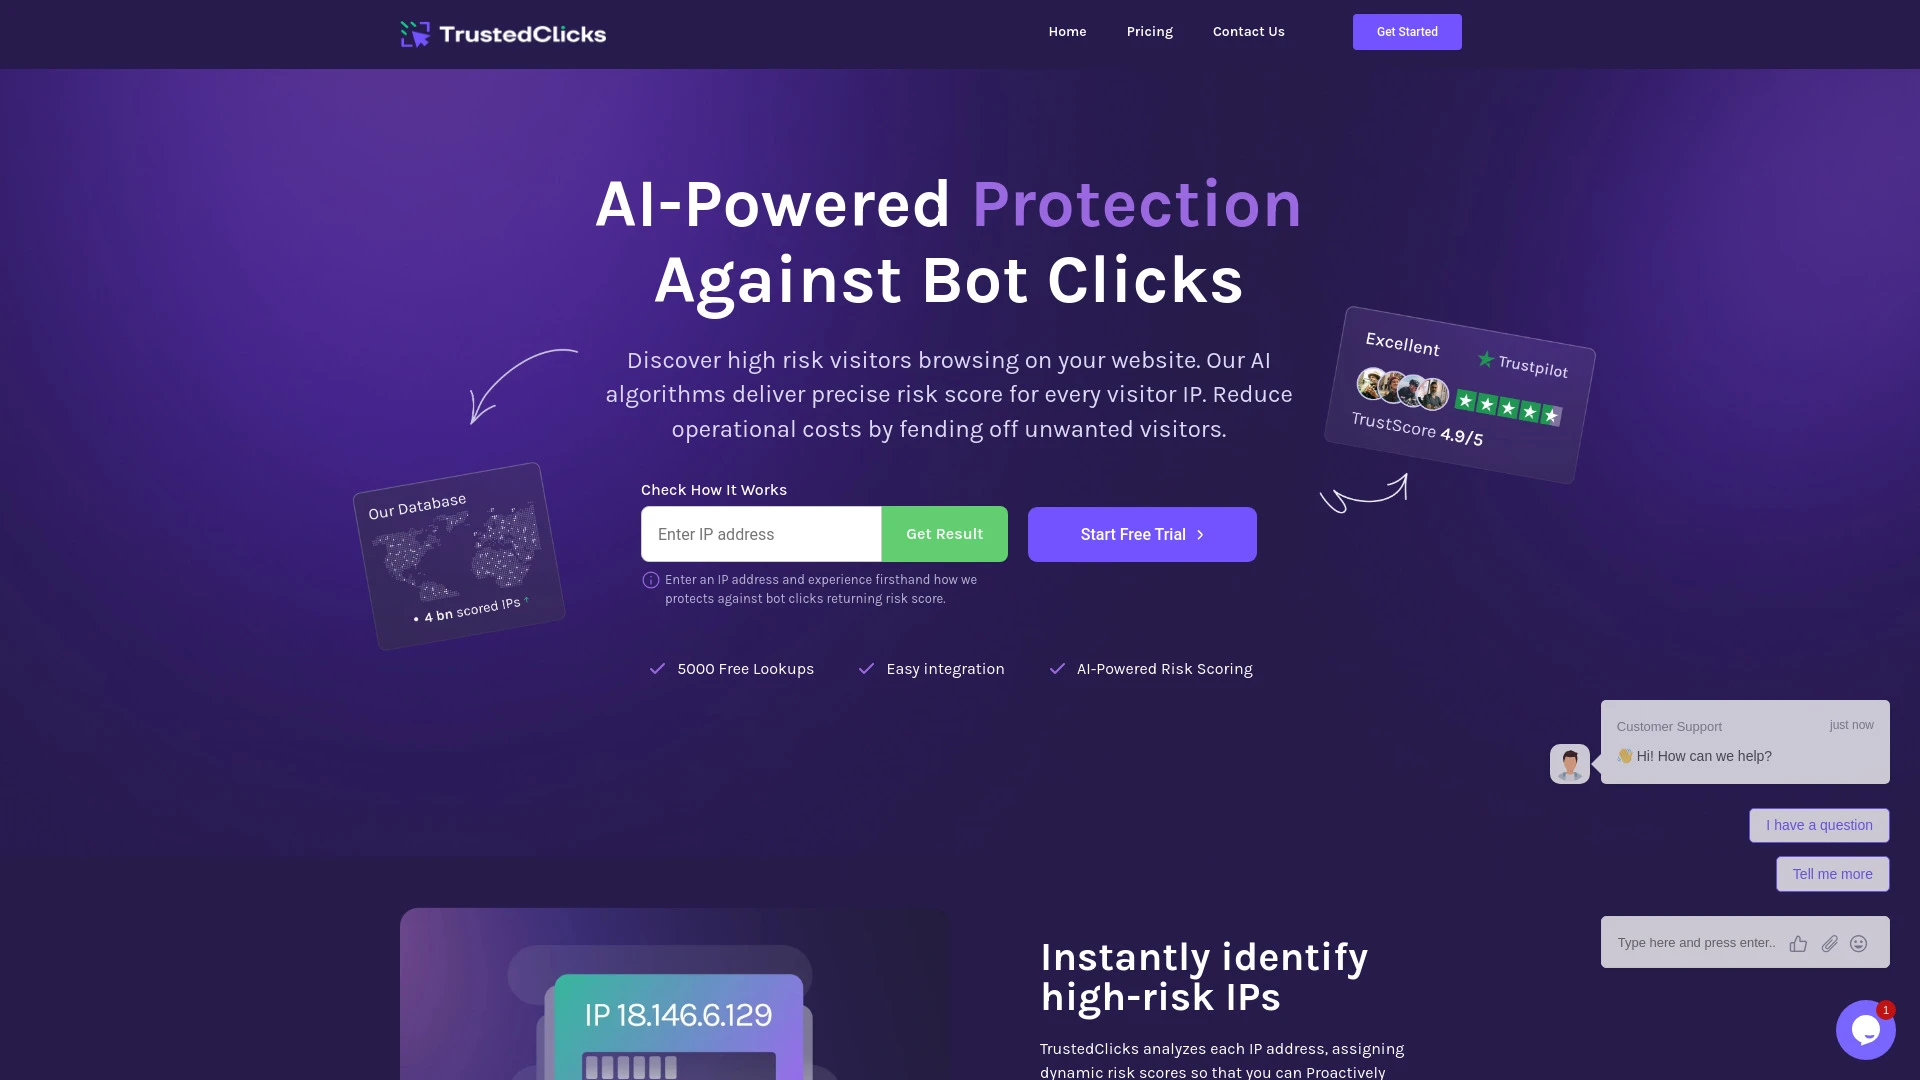
Task: Click the info circle icon near IP field
Action: 650,580
